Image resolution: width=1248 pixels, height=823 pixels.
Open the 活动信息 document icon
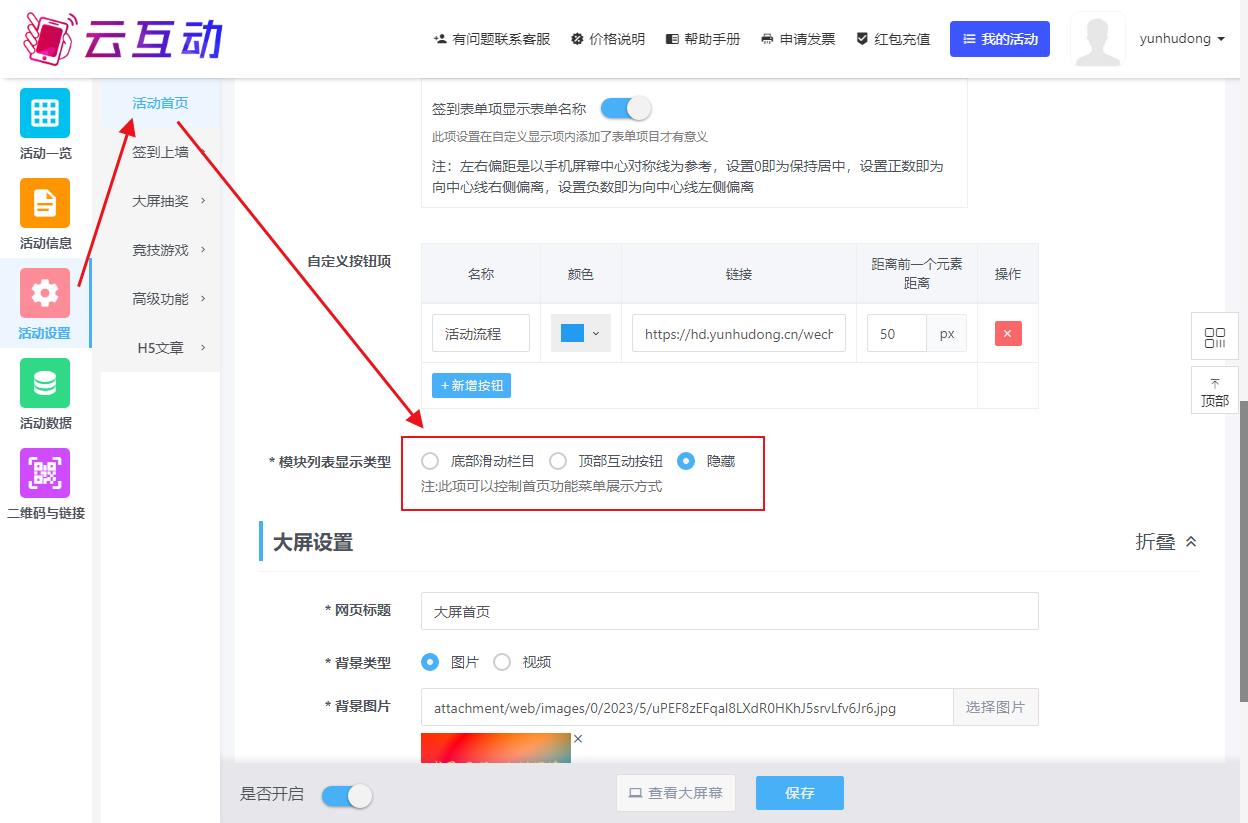pos(45,203)
